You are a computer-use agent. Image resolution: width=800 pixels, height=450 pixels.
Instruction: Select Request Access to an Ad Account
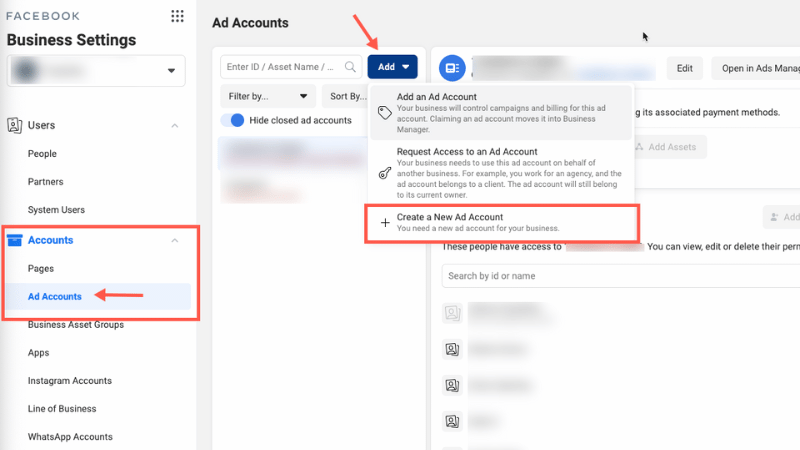click(501, 173)
